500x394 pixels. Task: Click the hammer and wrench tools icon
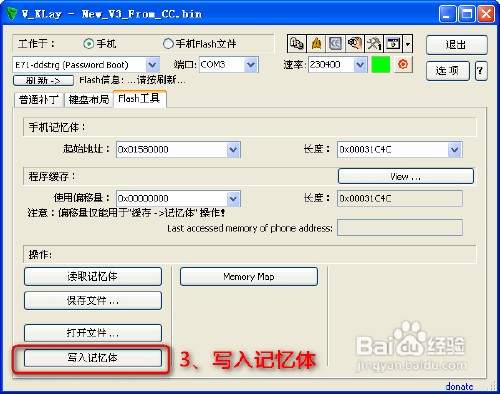[x=374, y=44]
